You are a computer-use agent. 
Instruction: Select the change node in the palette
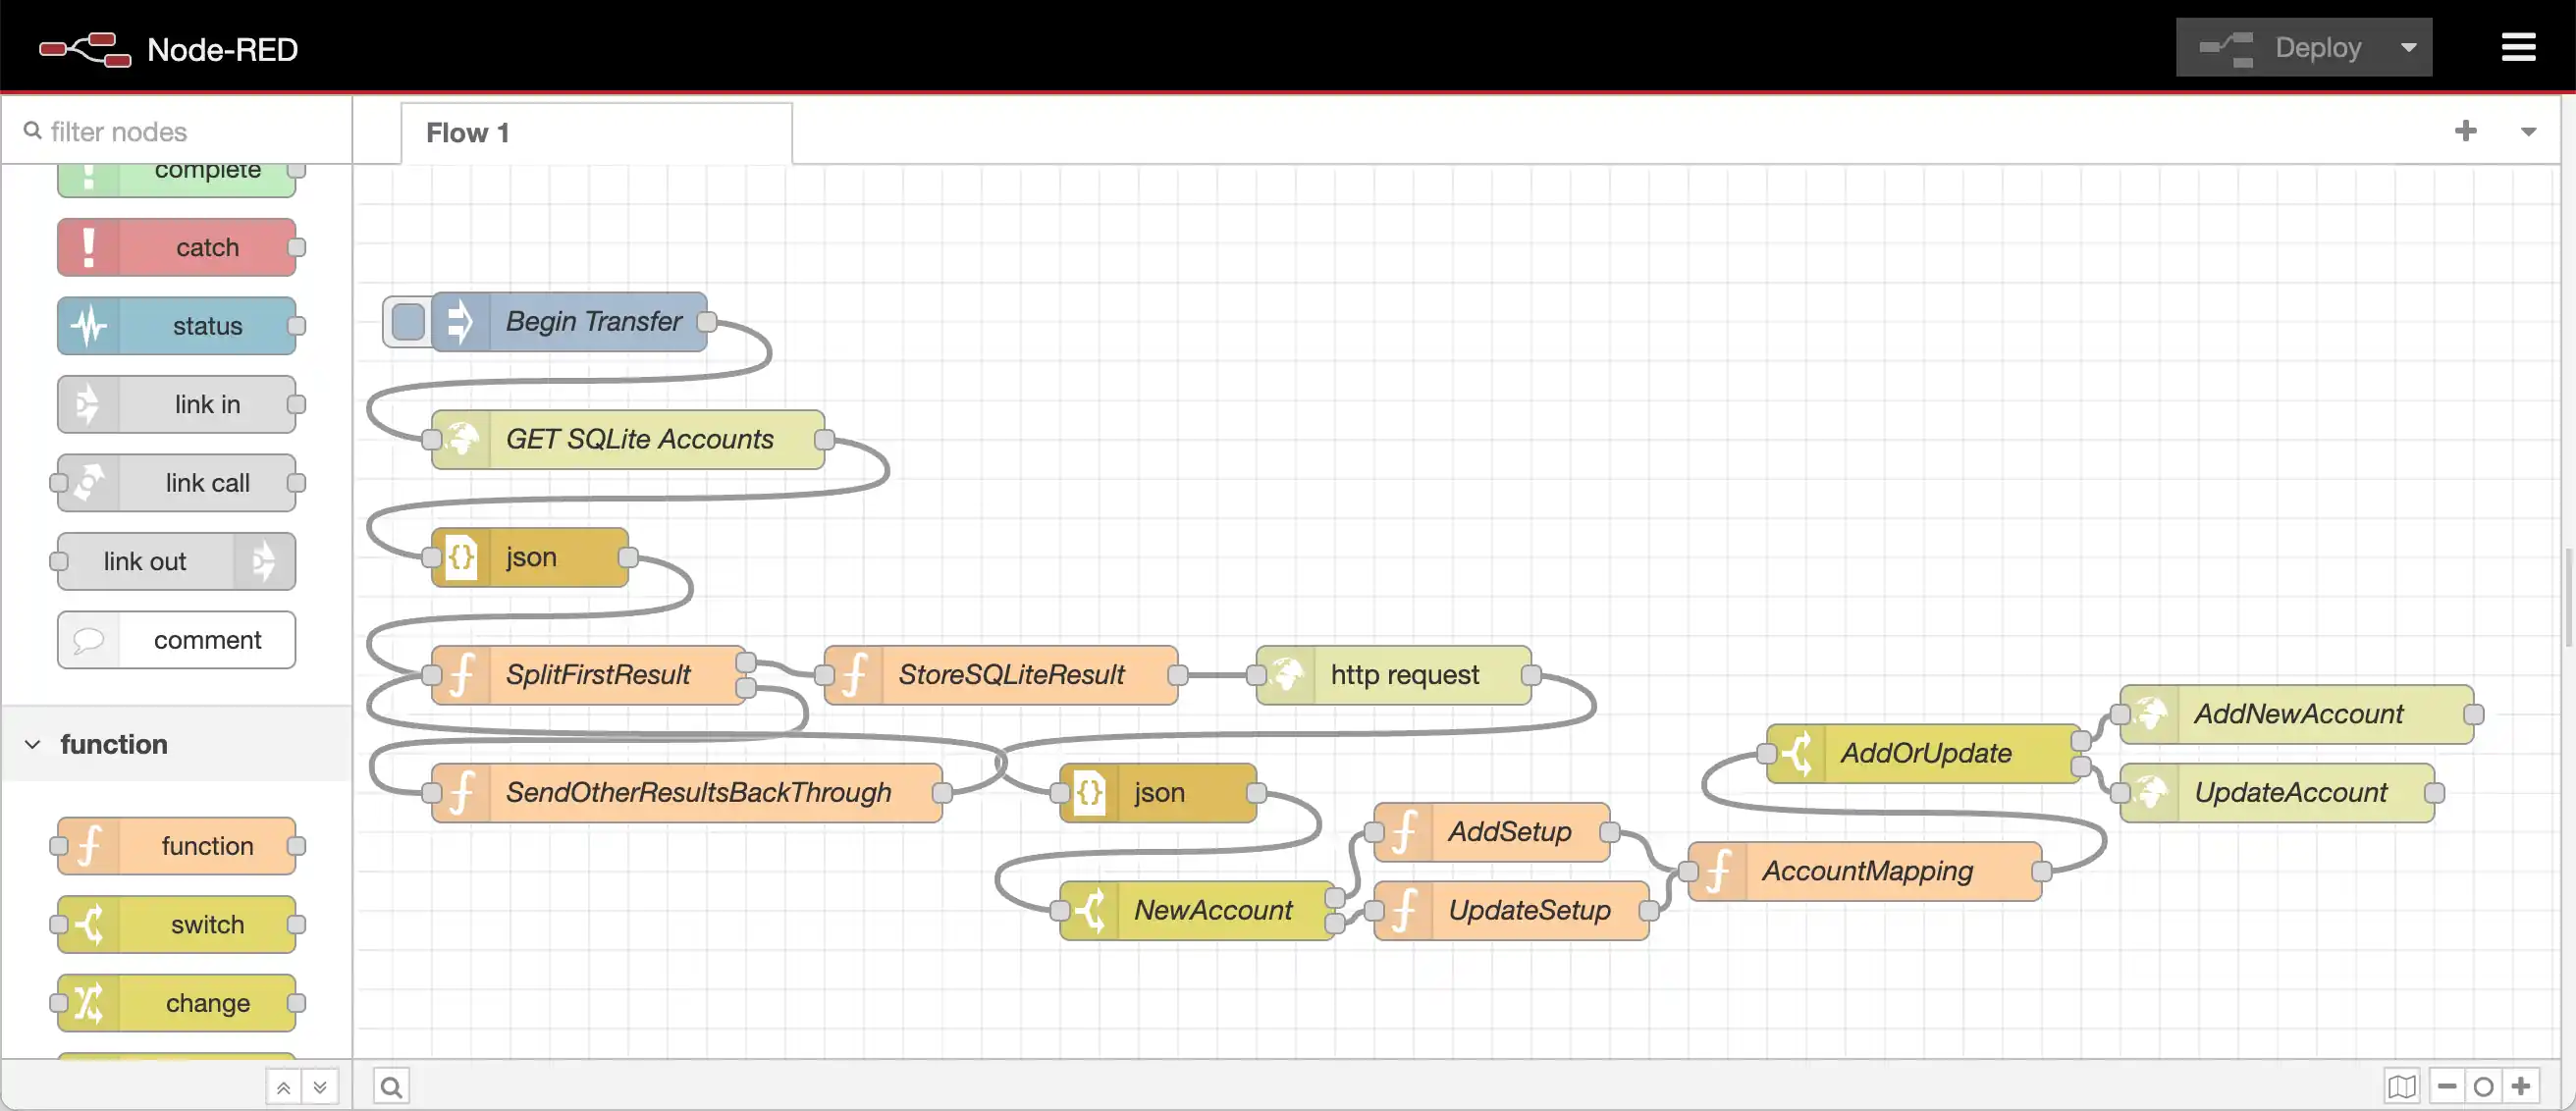click(x=176, y=1002)
